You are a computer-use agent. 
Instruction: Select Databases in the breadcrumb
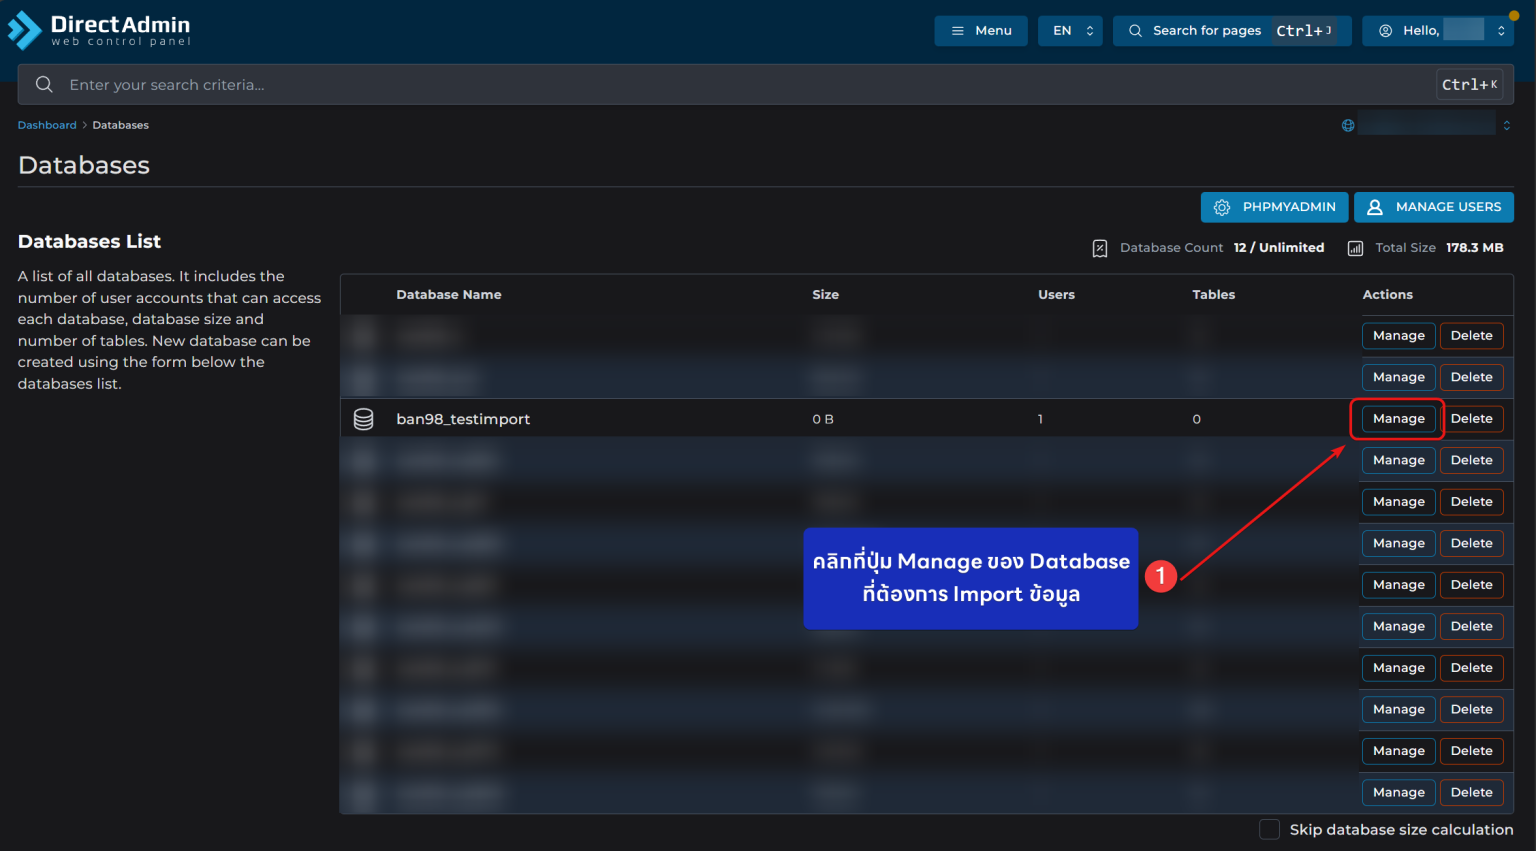coord(120,125)
